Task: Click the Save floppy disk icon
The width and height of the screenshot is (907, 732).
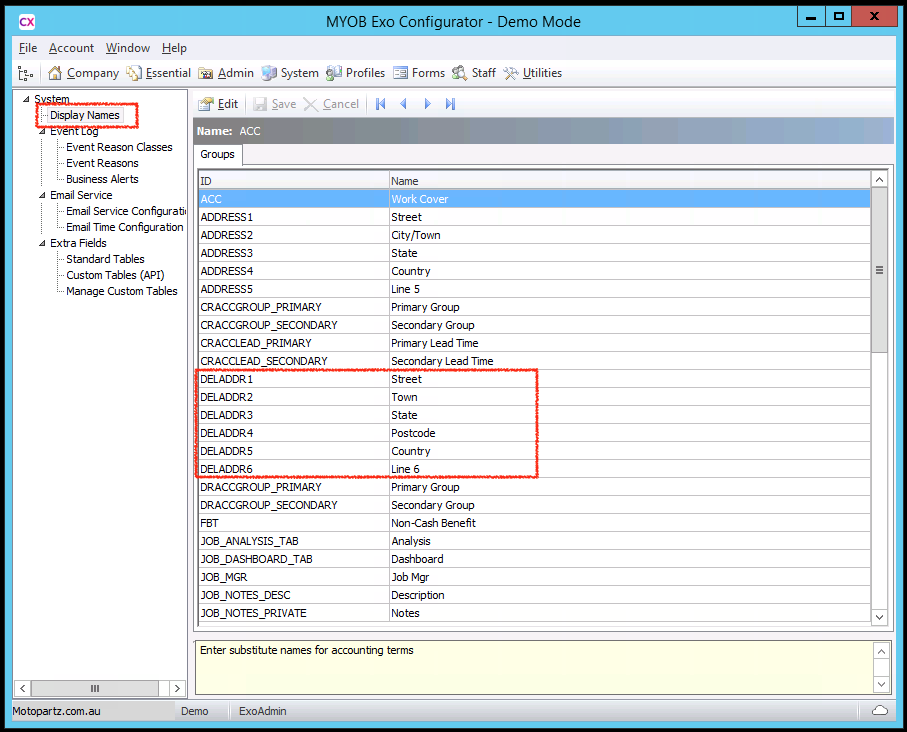Action: (x=260, y=104)
